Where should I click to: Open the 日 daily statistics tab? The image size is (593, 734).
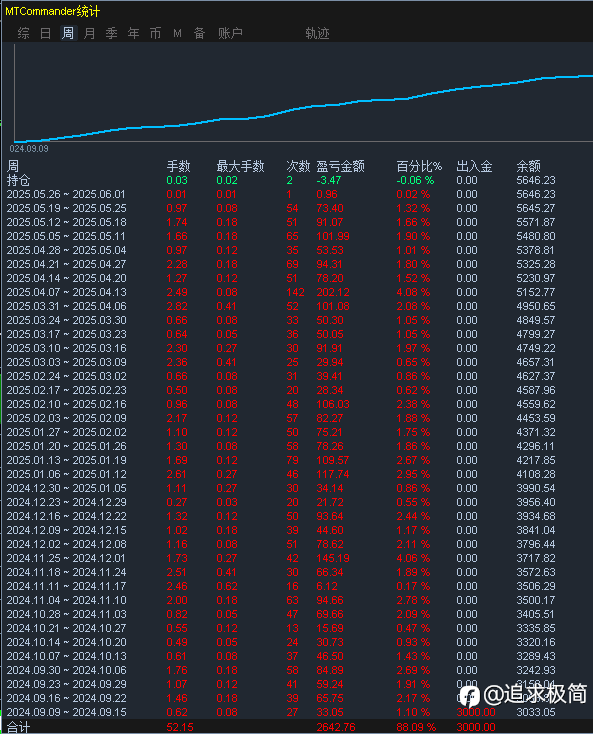[x=45, y=33]
